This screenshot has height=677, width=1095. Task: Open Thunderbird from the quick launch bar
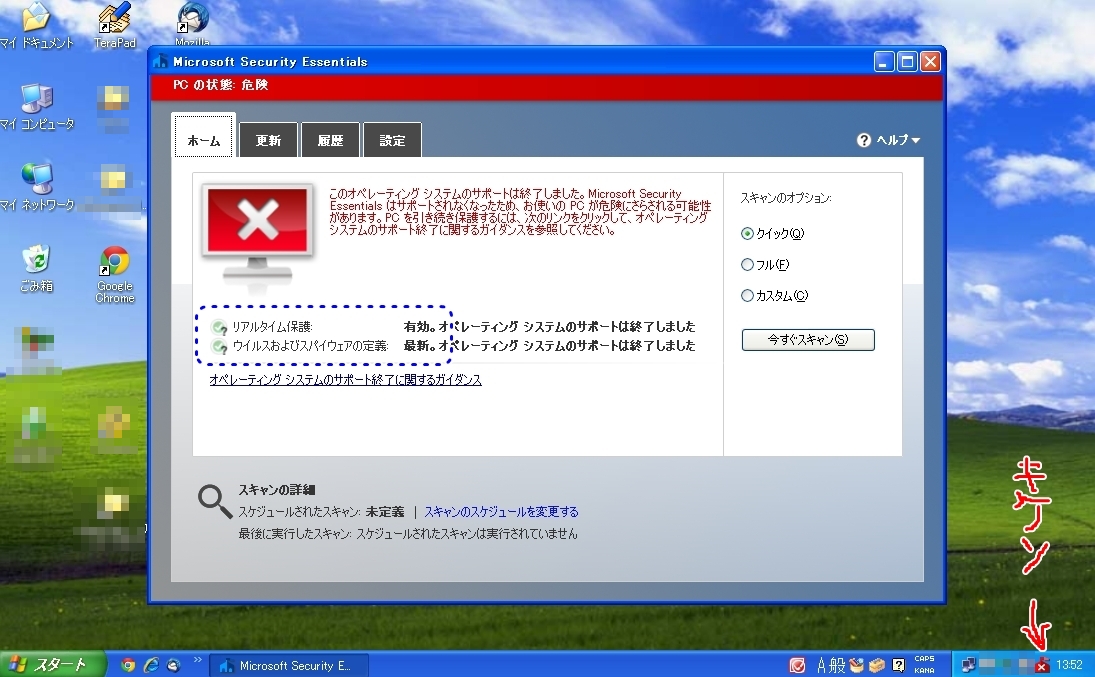173,665
